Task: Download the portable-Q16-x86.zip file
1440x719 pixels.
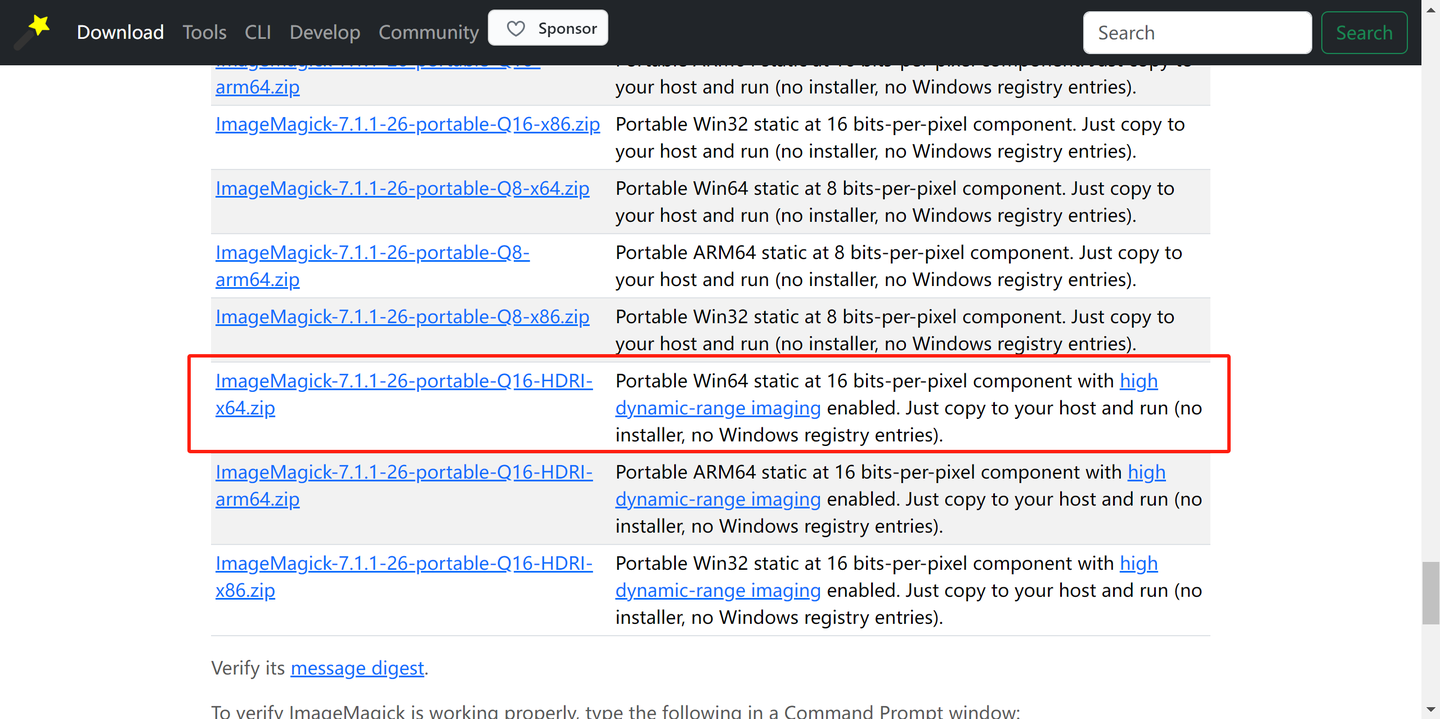Action: pos(407,125)
